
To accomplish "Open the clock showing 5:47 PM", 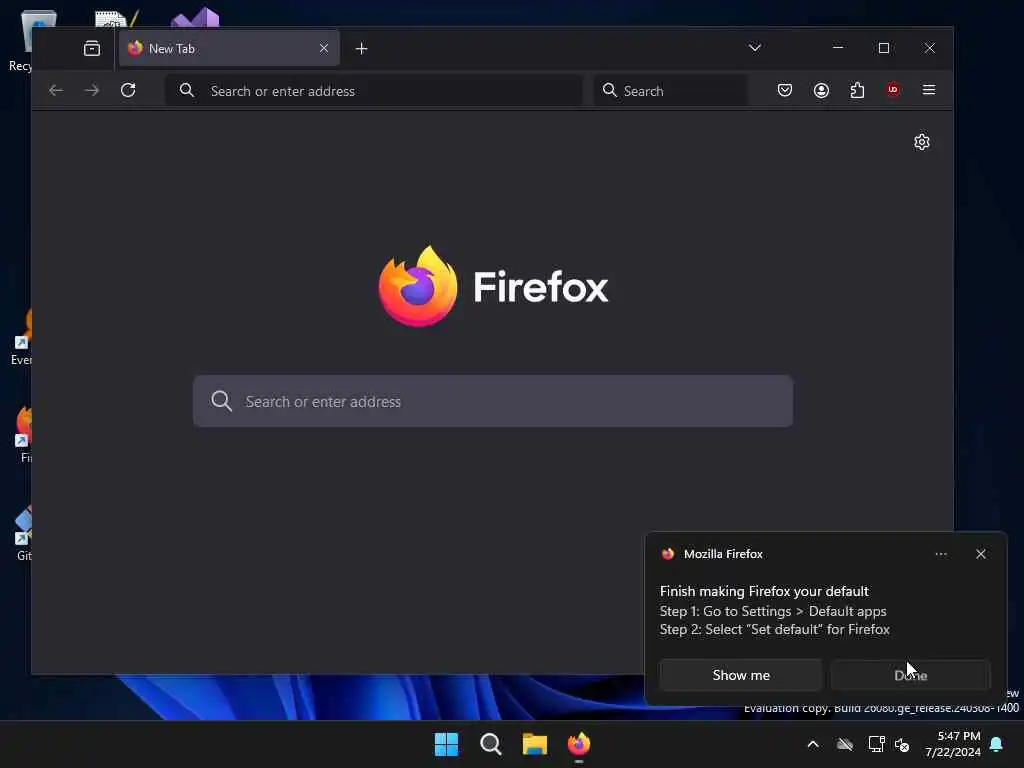I will 953,744.
